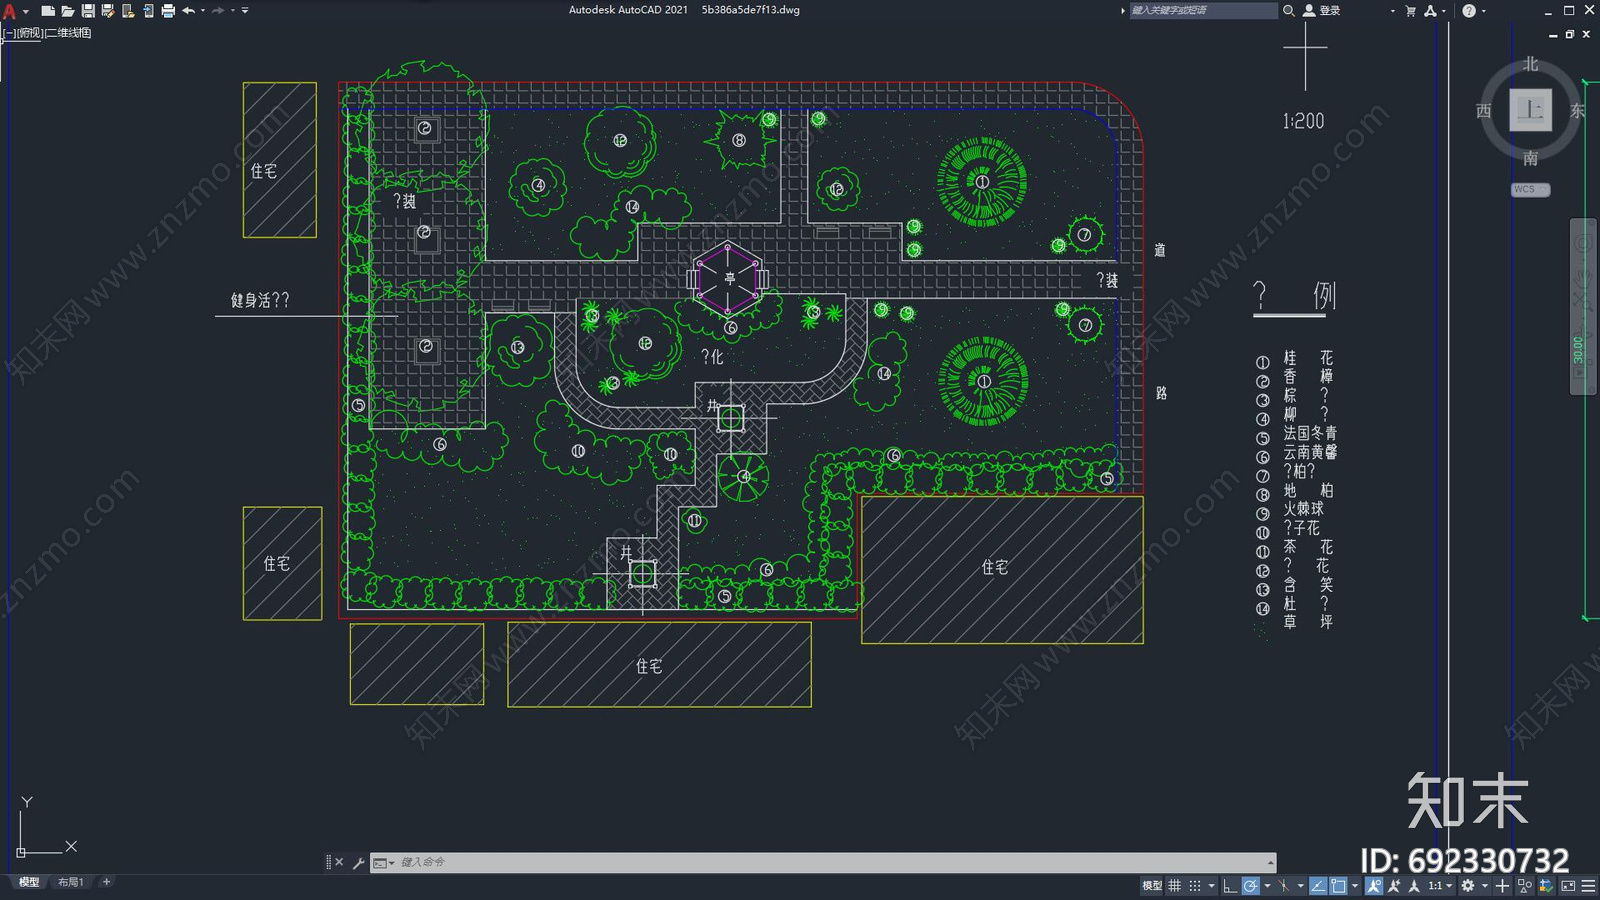The image size is (1600, 900).
Task: Toggle polar tracking in status bar
Action: (x=1251, y=885)
